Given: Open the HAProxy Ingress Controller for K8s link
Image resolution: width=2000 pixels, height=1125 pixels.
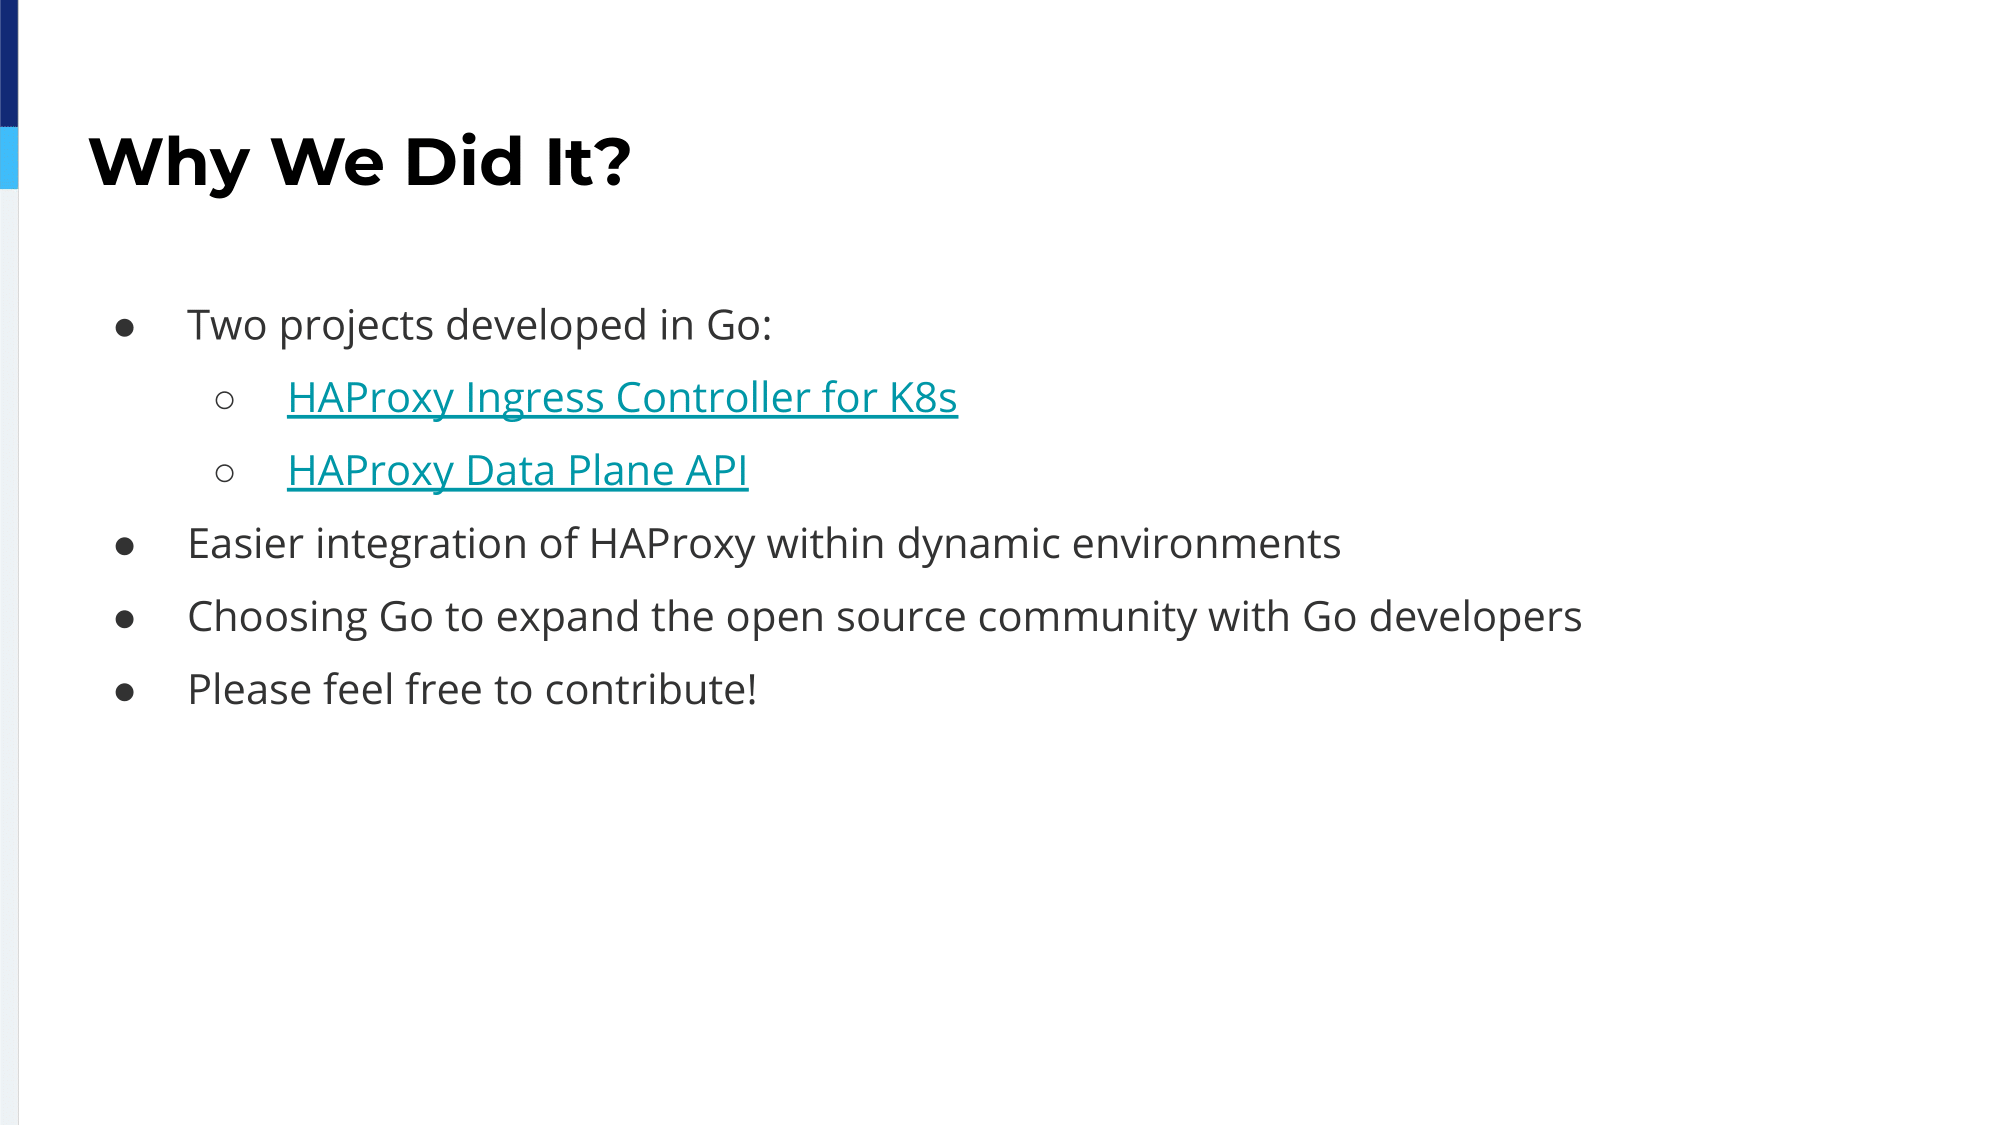Looking at the screenshot, I should click(622, 398).
